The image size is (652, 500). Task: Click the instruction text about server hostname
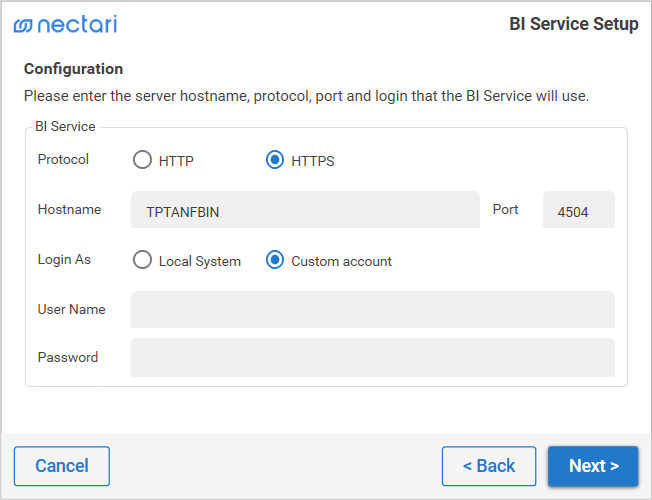306,96
